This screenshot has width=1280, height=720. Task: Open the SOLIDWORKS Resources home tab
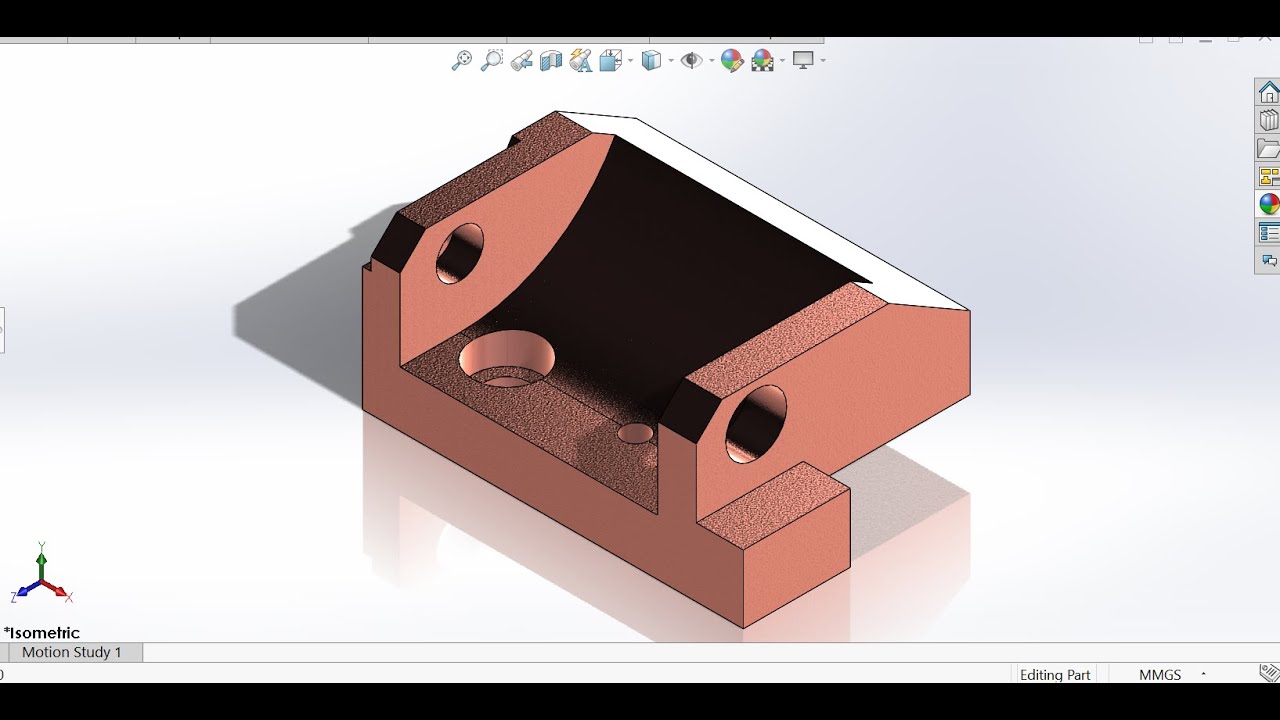pos(1268,93)
